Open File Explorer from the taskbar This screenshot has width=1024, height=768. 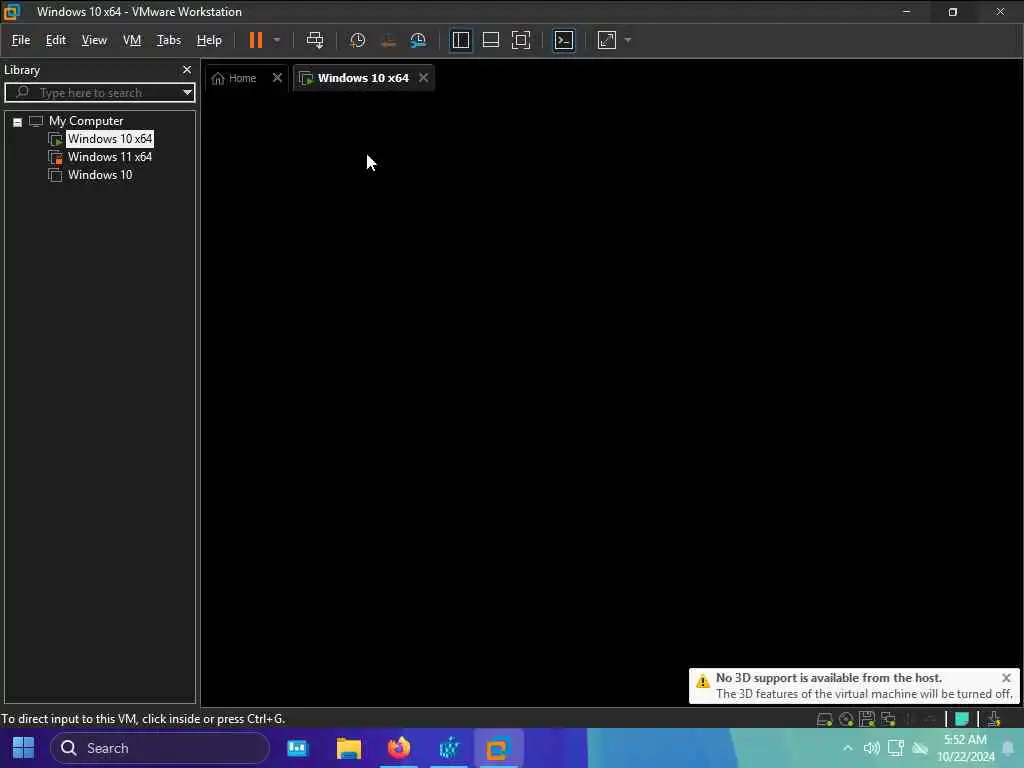point(349,748)
